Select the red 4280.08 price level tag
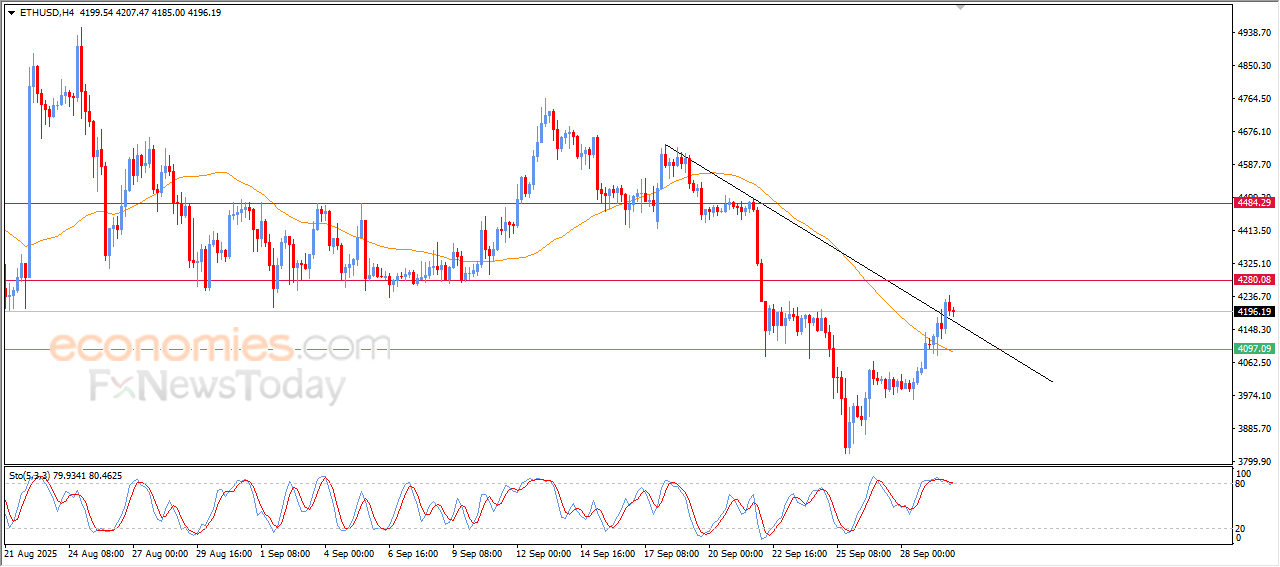 pyautogui.click(x=1253, y=280)
